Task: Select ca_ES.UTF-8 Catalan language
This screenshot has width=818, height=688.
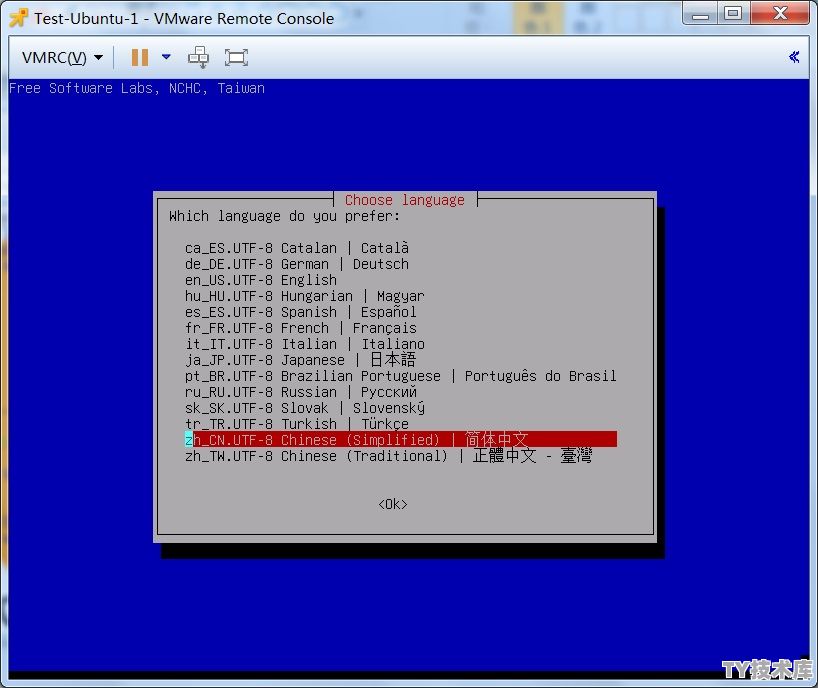Action: tap(297, 248)
